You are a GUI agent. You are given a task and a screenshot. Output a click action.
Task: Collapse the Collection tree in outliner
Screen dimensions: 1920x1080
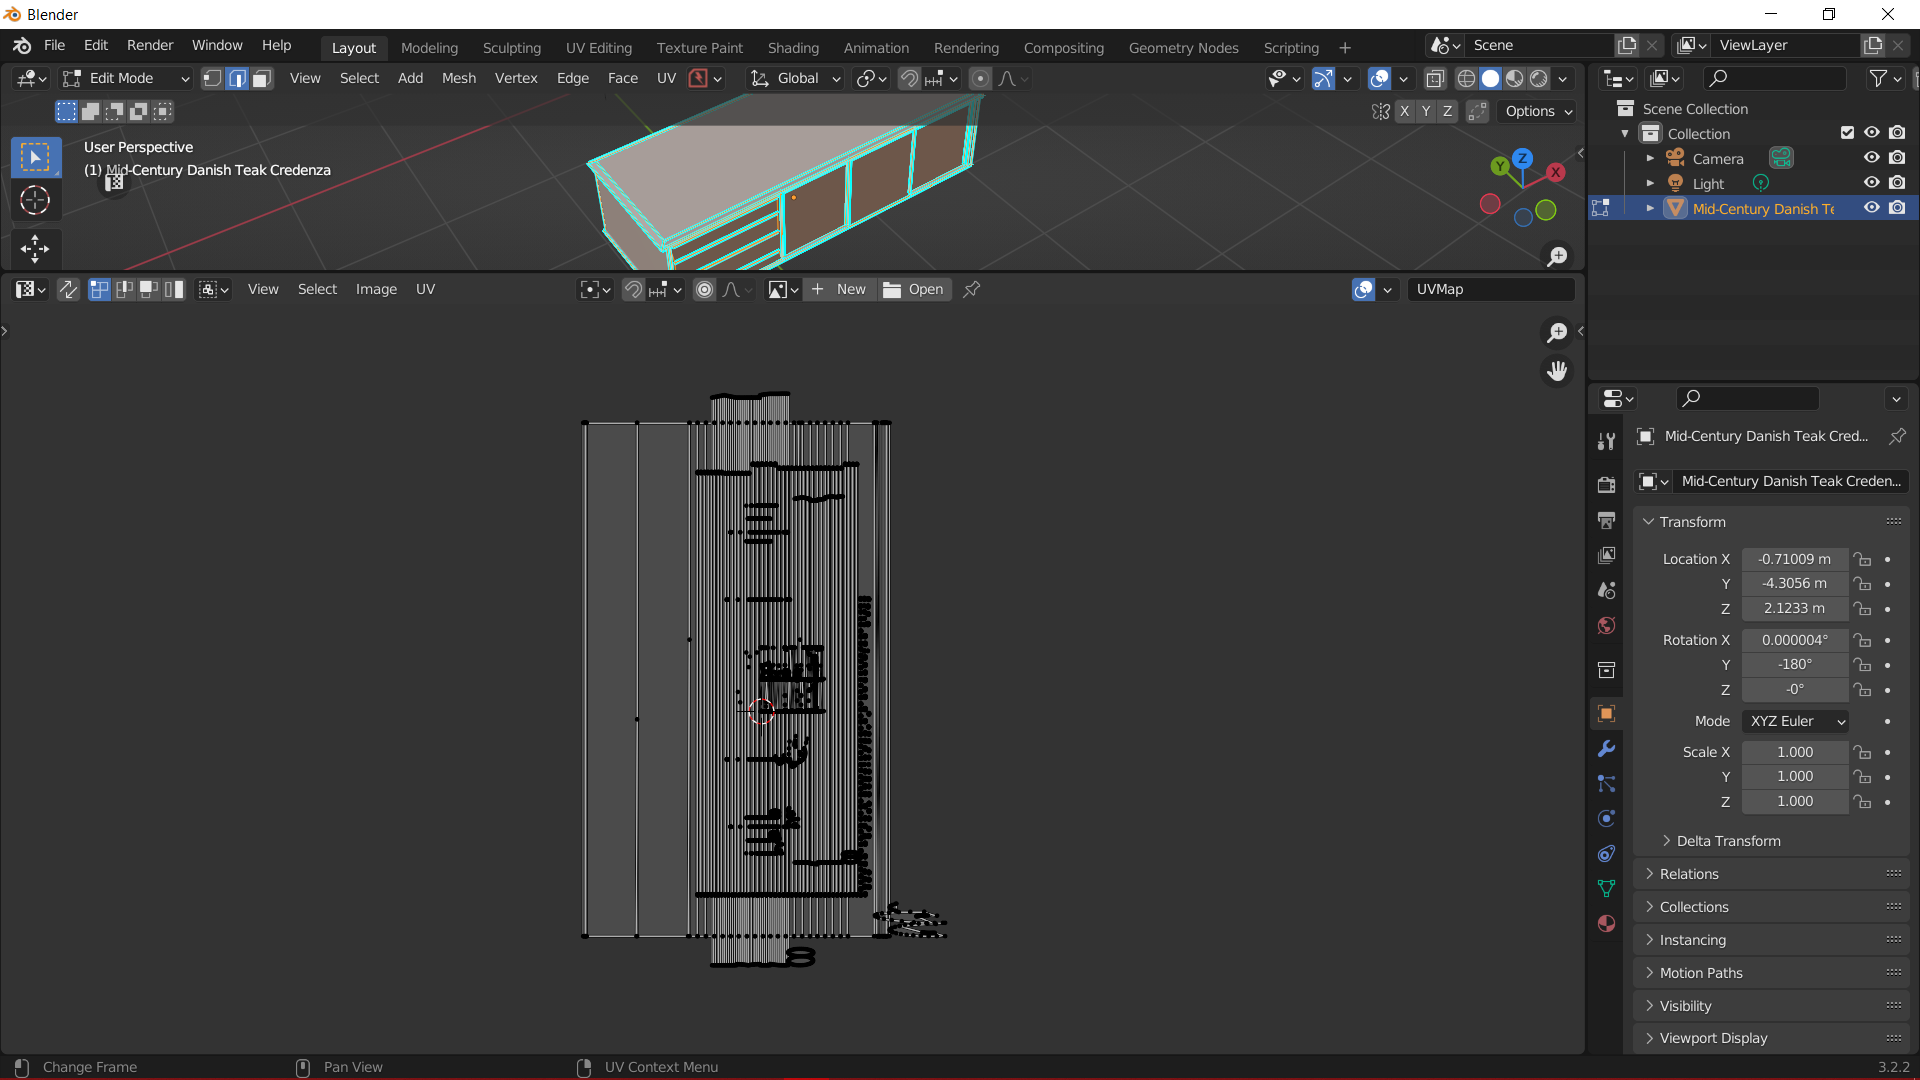(x=1625, y=133)
